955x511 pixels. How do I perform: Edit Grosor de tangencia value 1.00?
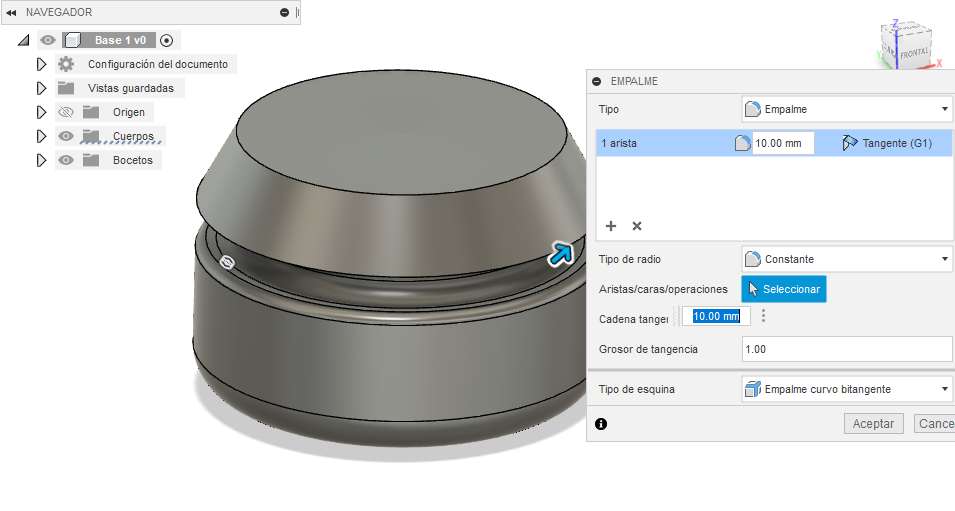coord(847,349)
